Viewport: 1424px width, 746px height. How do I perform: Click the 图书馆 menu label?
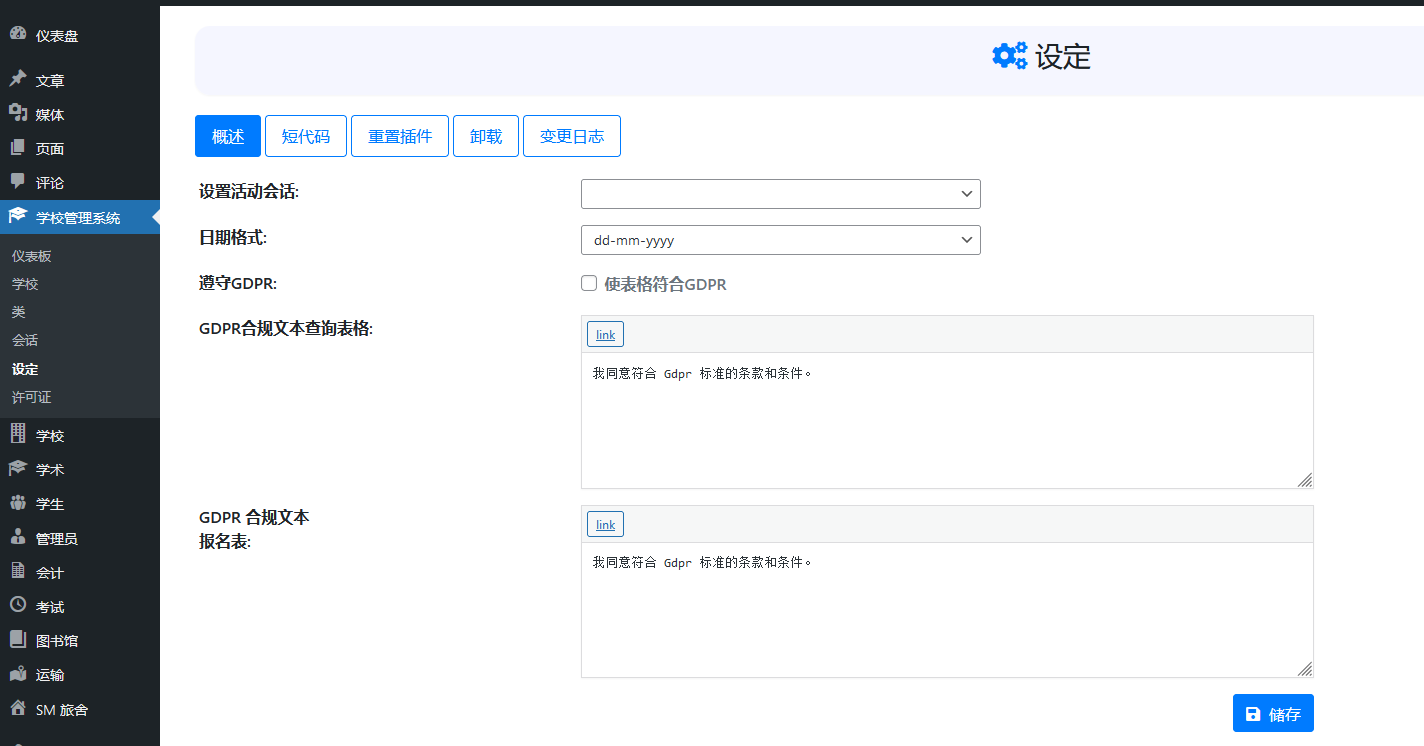coord(57,641)
